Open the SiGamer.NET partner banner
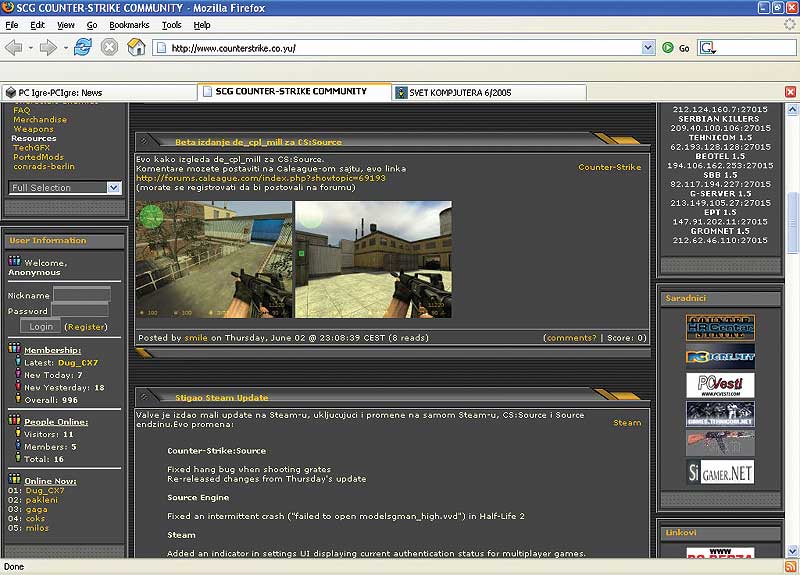This screenshot has height=575, width=800. pyautogui.click(x=720, y=472)
